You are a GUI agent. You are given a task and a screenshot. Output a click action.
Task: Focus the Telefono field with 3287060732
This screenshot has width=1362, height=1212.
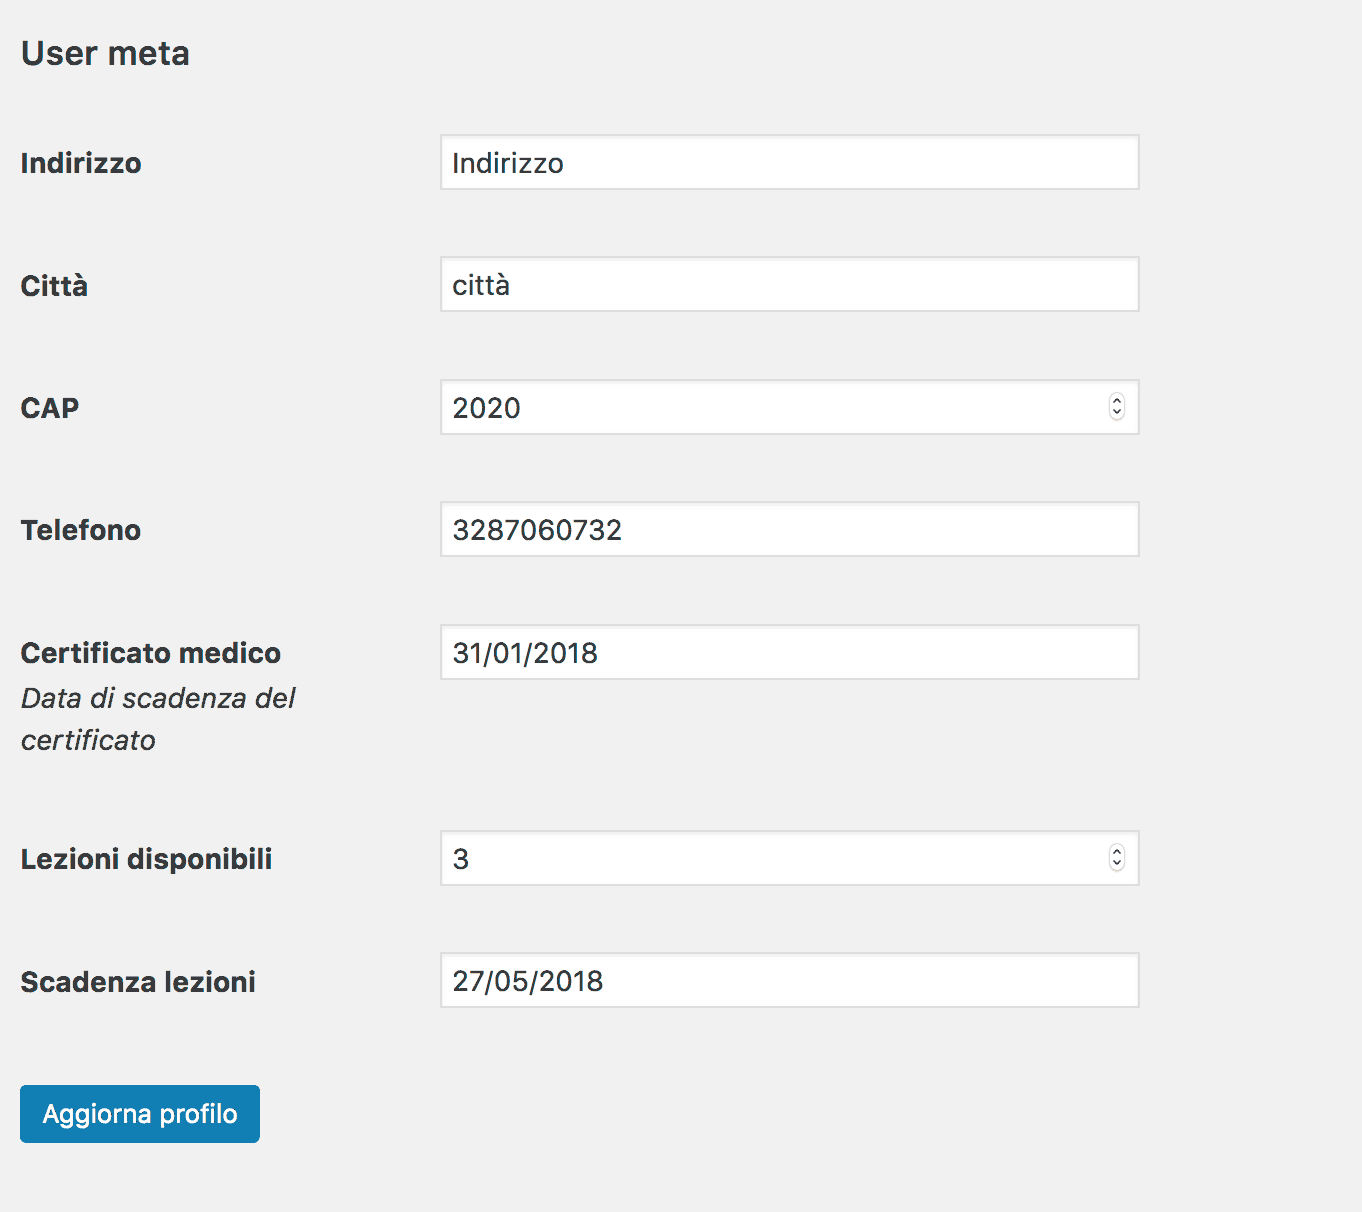click(789, 530)
